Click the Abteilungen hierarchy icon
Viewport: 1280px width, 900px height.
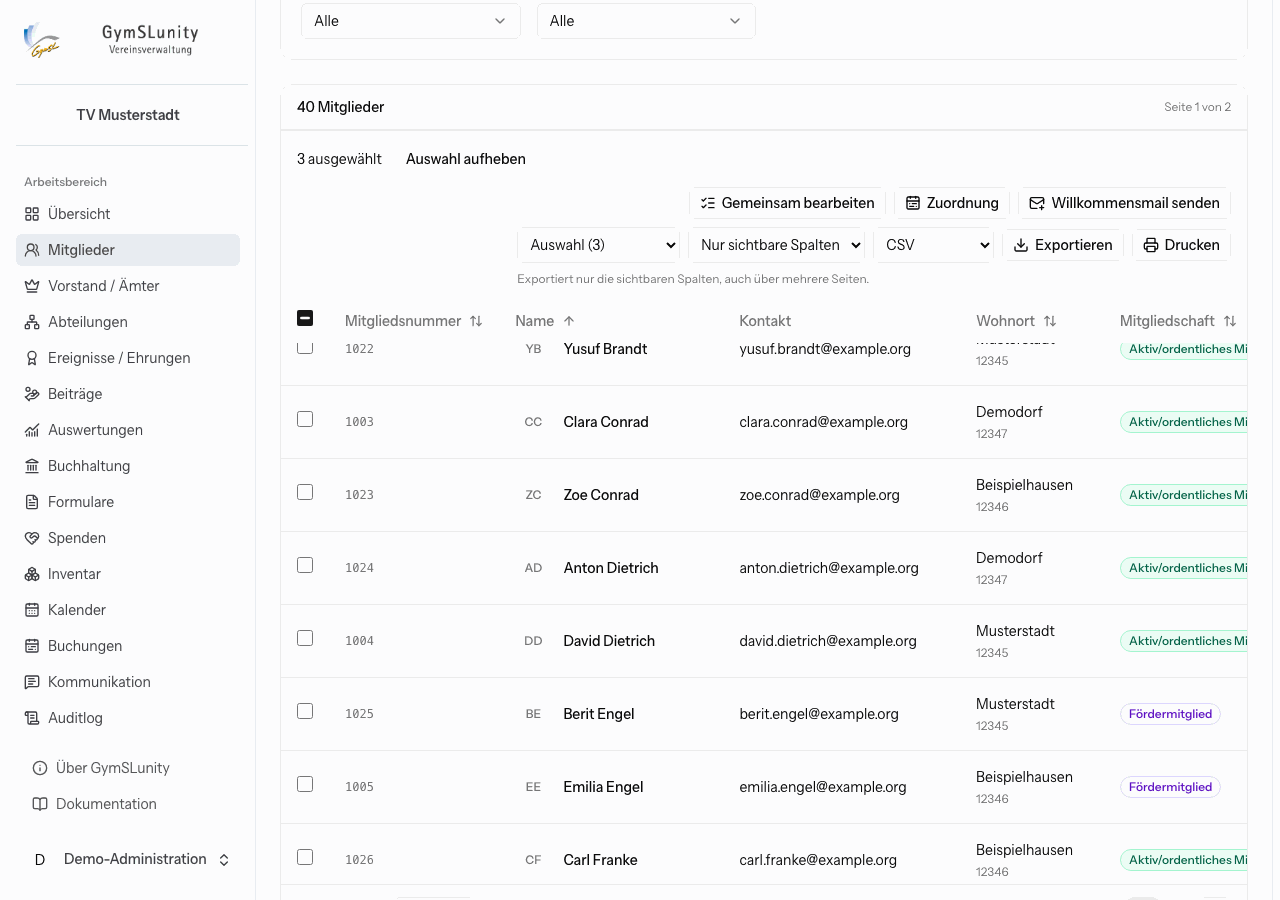32,322
